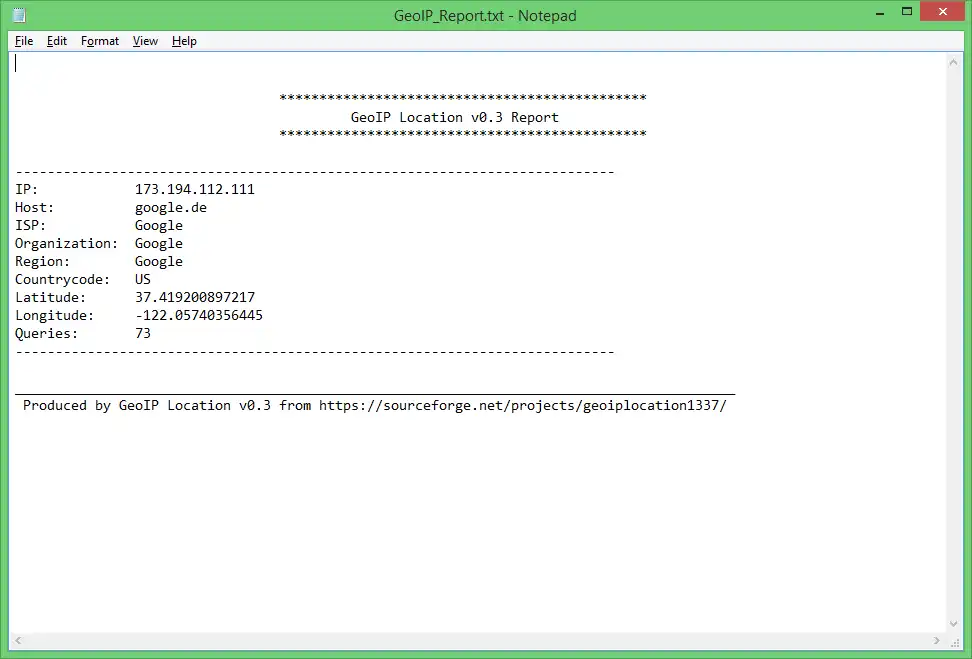972x659 pixels.
Task: Click the Notepad icon in title bar
Action: coord(19,15)
